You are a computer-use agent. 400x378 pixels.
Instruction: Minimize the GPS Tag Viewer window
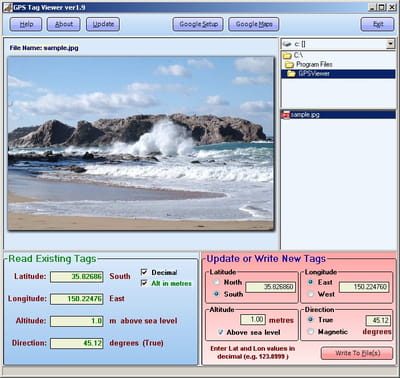click(372, 7)
